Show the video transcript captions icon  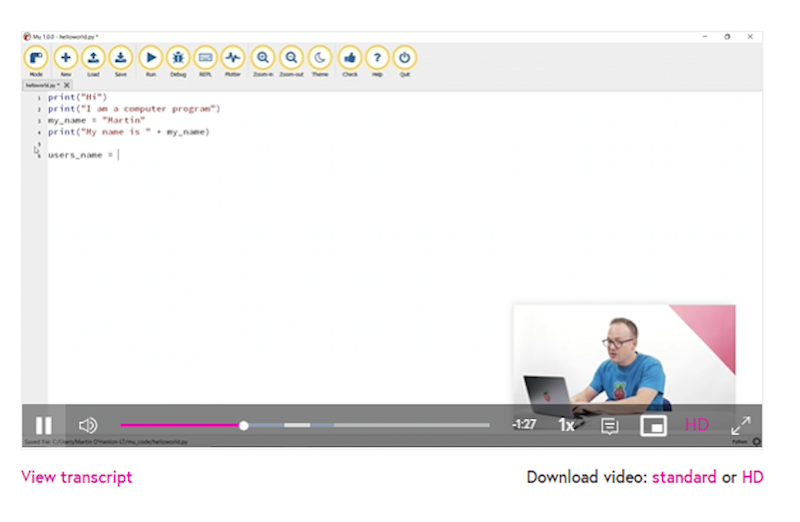pos(610,426)
